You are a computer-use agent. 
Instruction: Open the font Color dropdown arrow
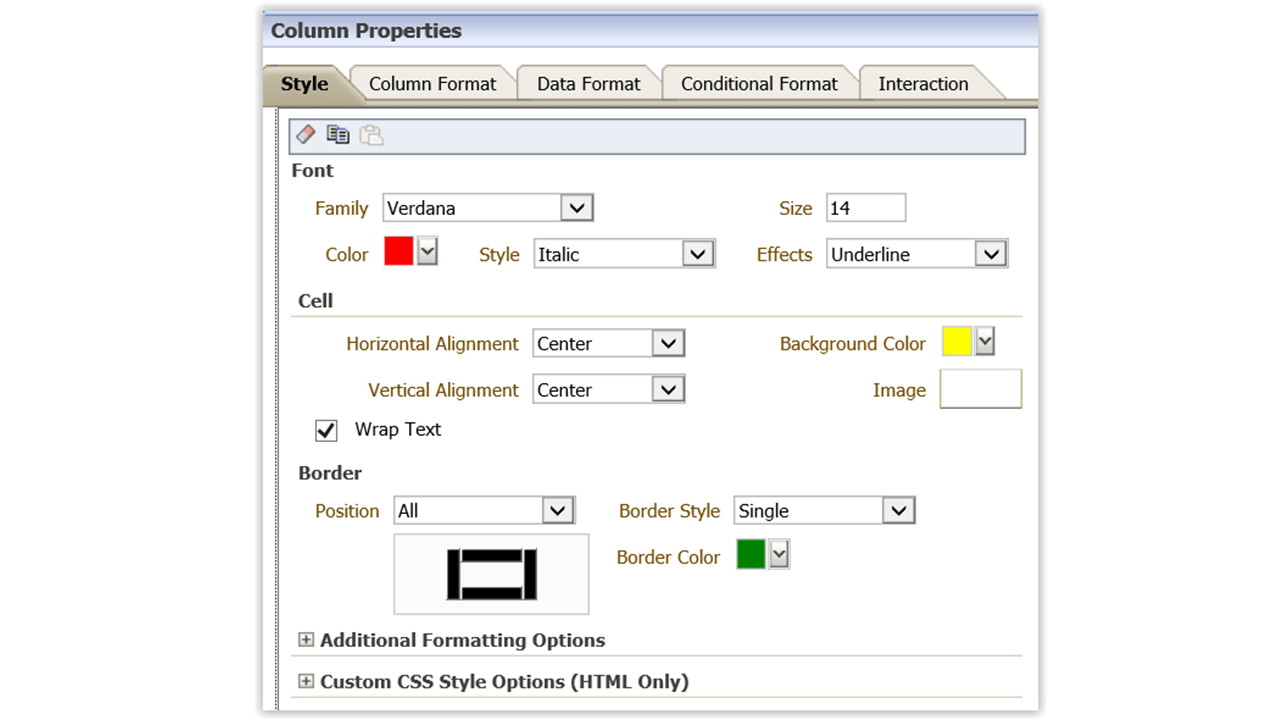click(427, 251)
